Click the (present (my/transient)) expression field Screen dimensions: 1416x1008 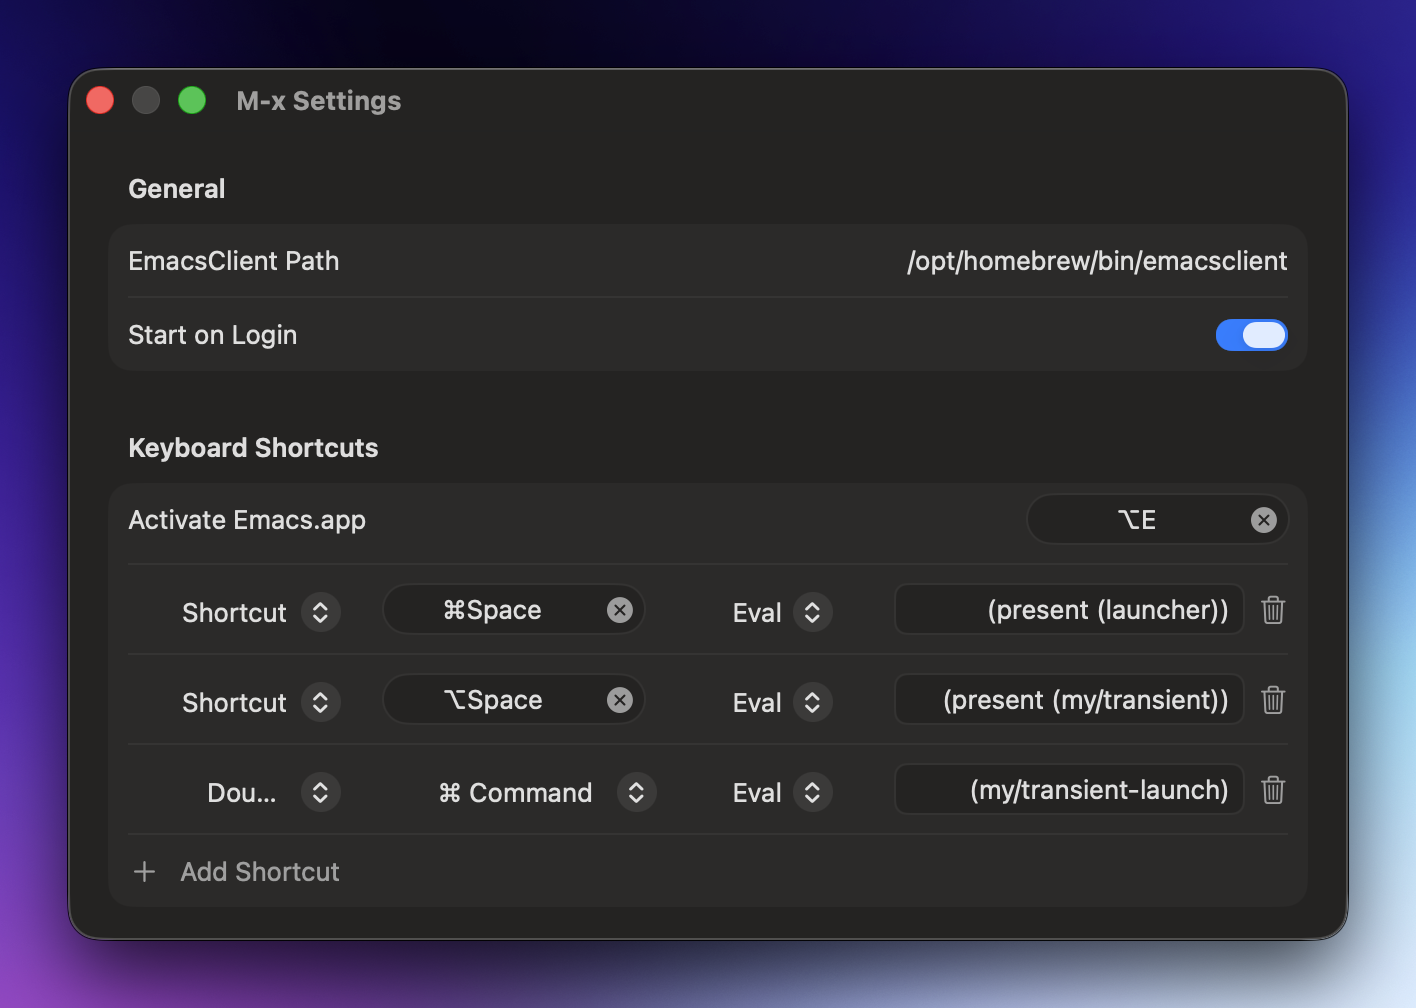[1068, 700]
